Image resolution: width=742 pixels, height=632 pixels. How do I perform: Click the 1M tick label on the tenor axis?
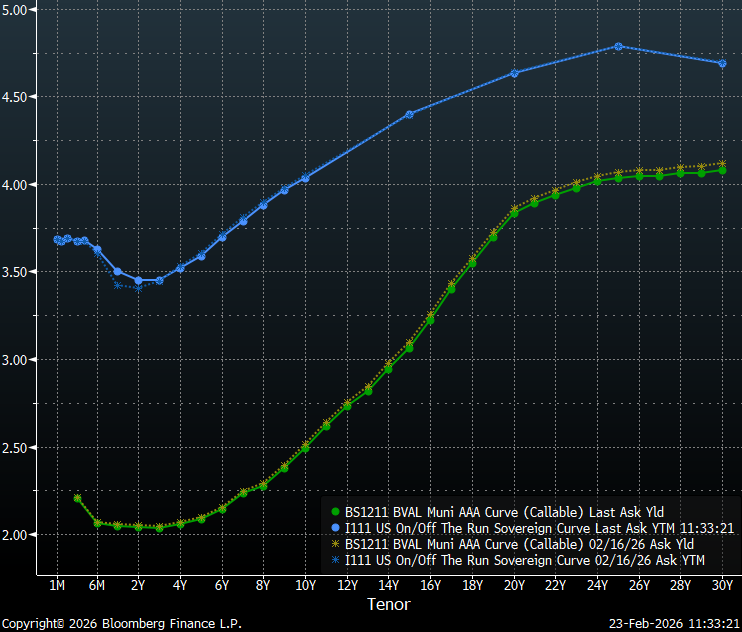(57, 585)
